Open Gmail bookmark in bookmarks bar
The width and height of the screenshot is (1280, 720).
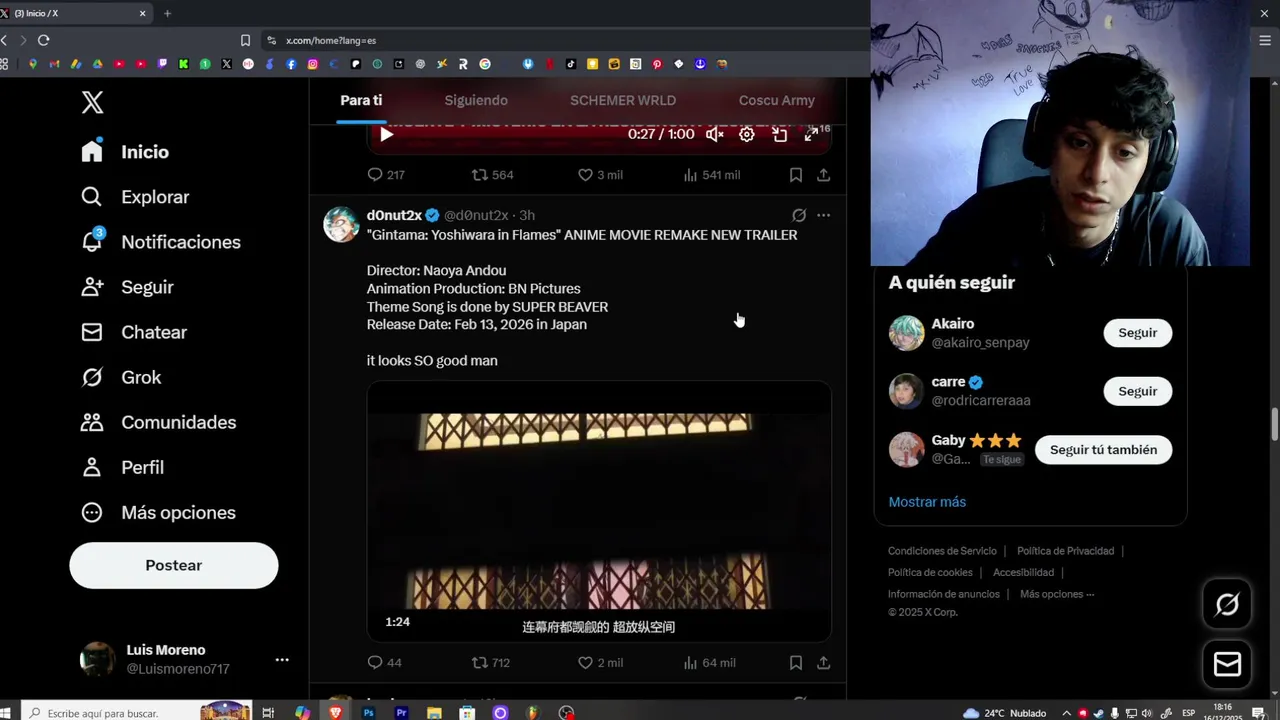54,64
